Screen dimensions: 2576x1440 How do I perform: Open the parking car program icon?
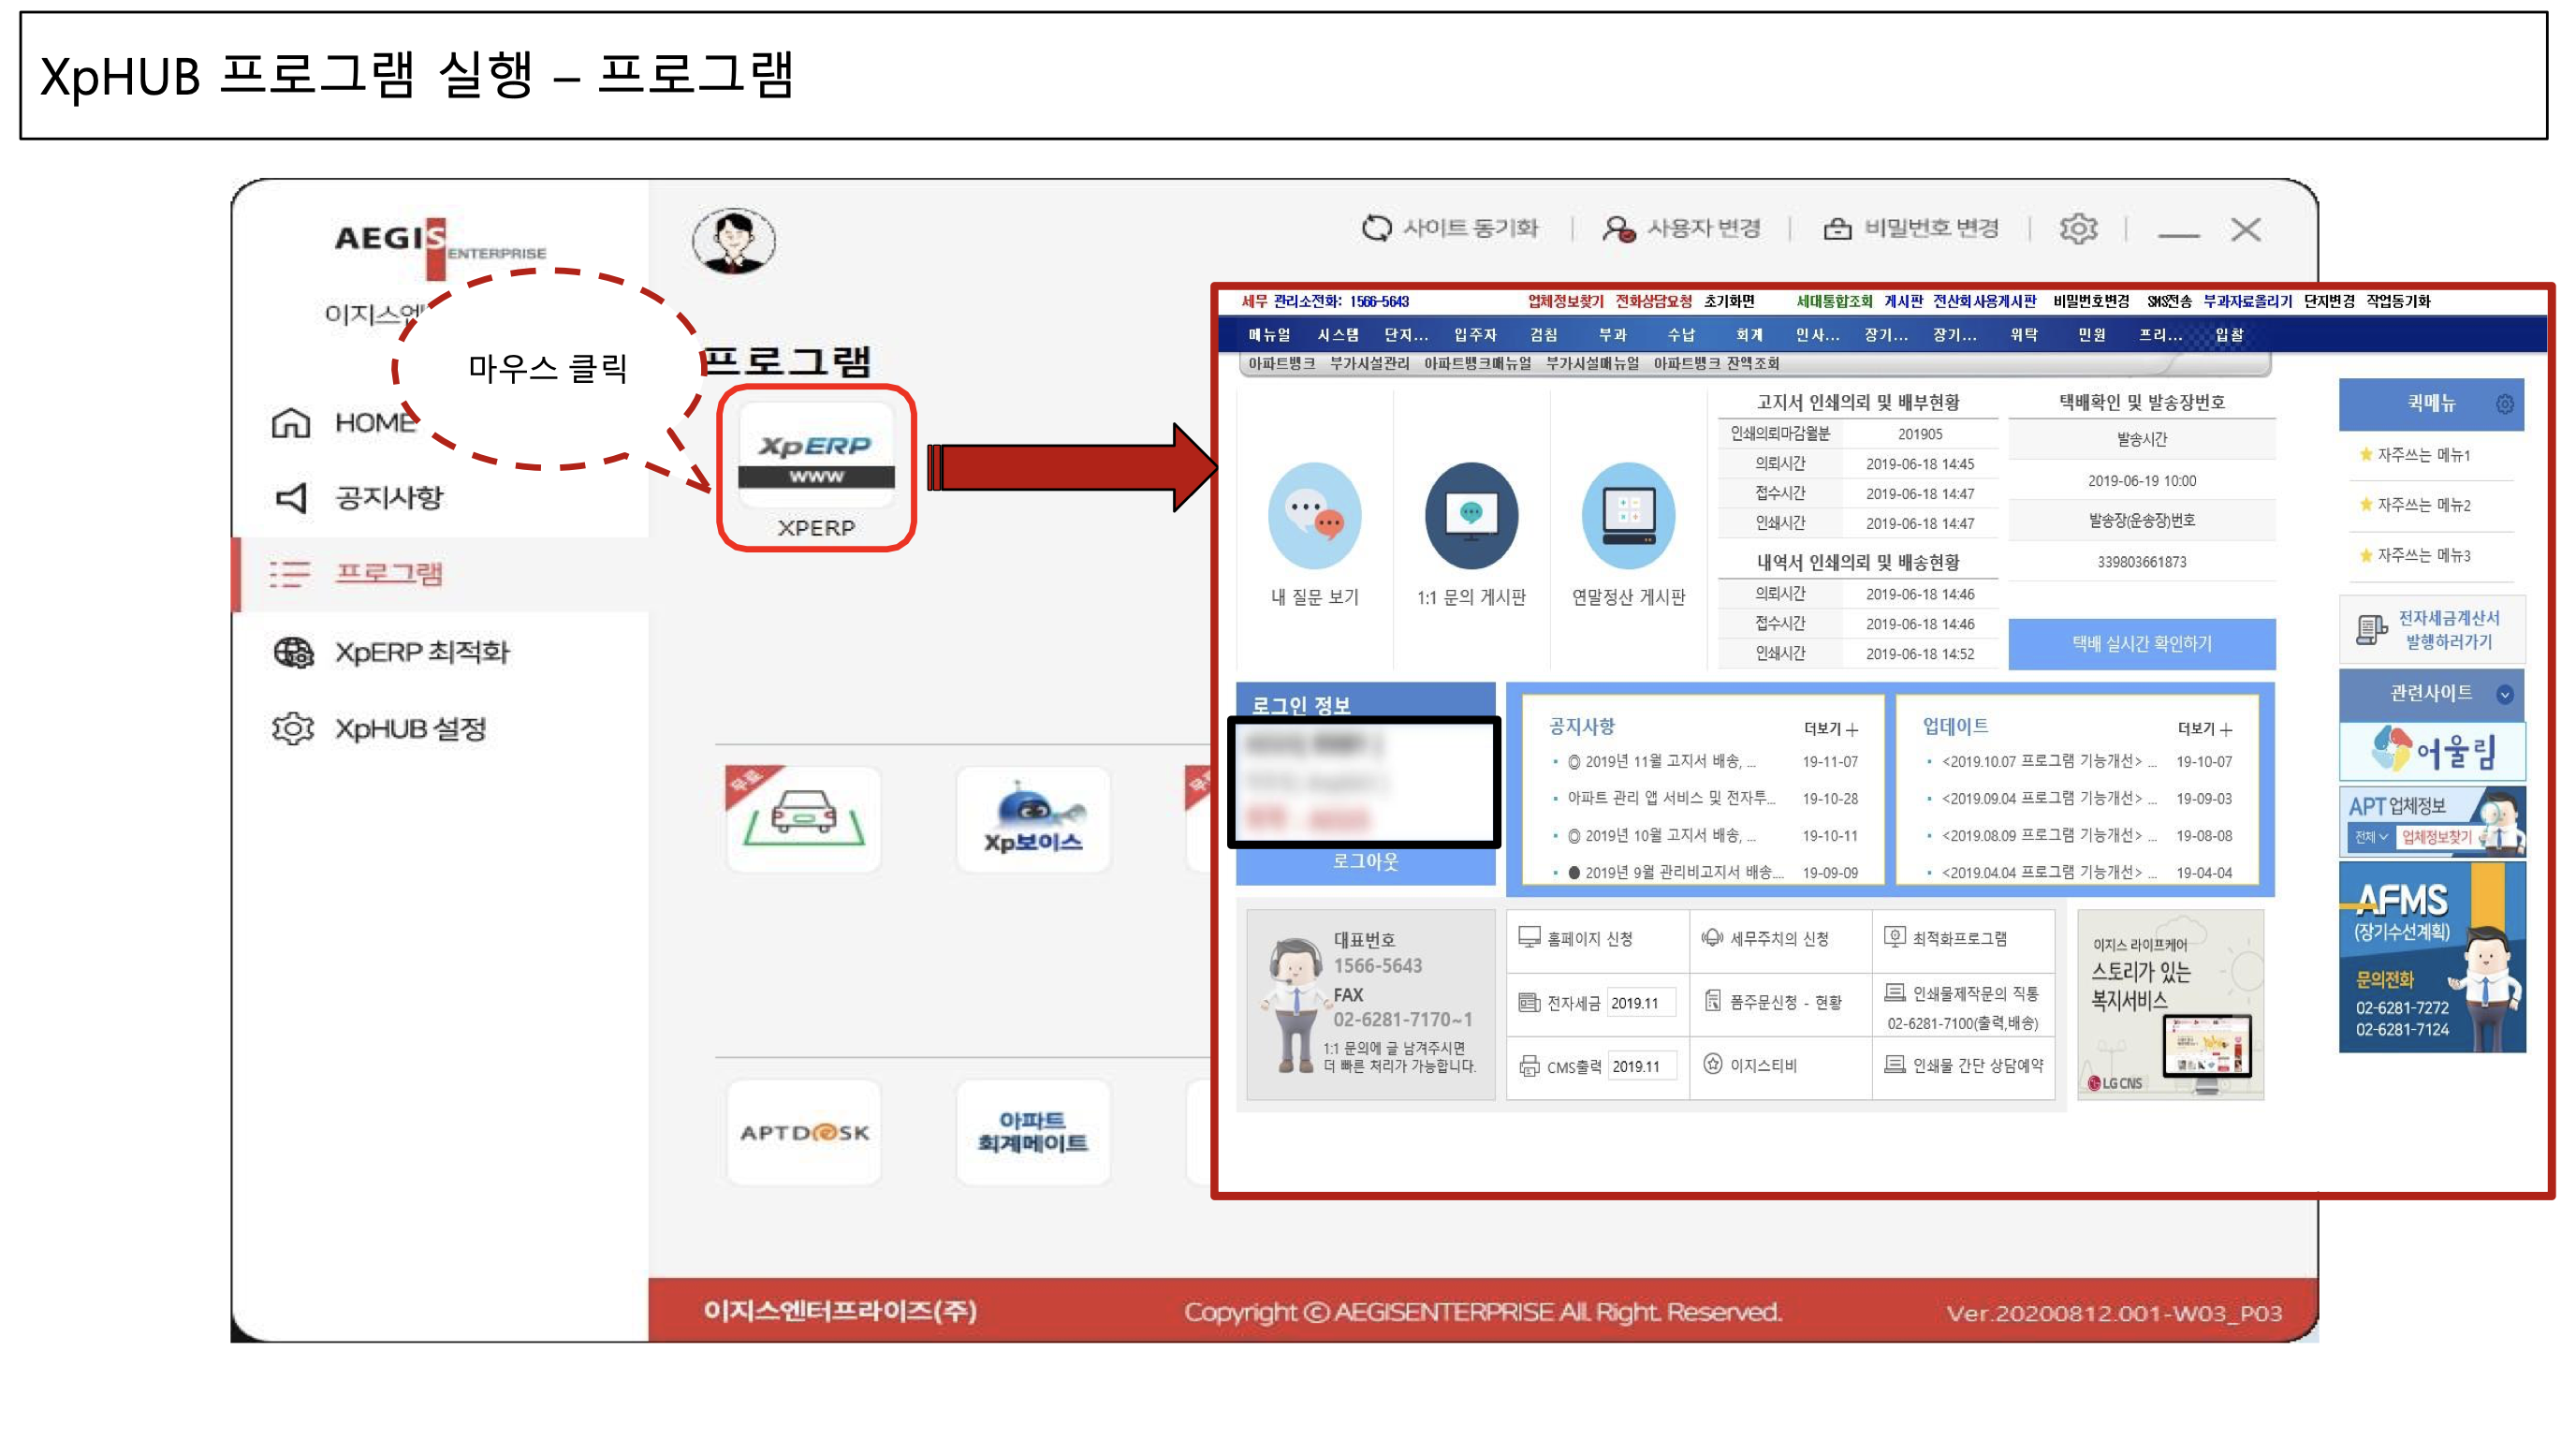point(804,818)
